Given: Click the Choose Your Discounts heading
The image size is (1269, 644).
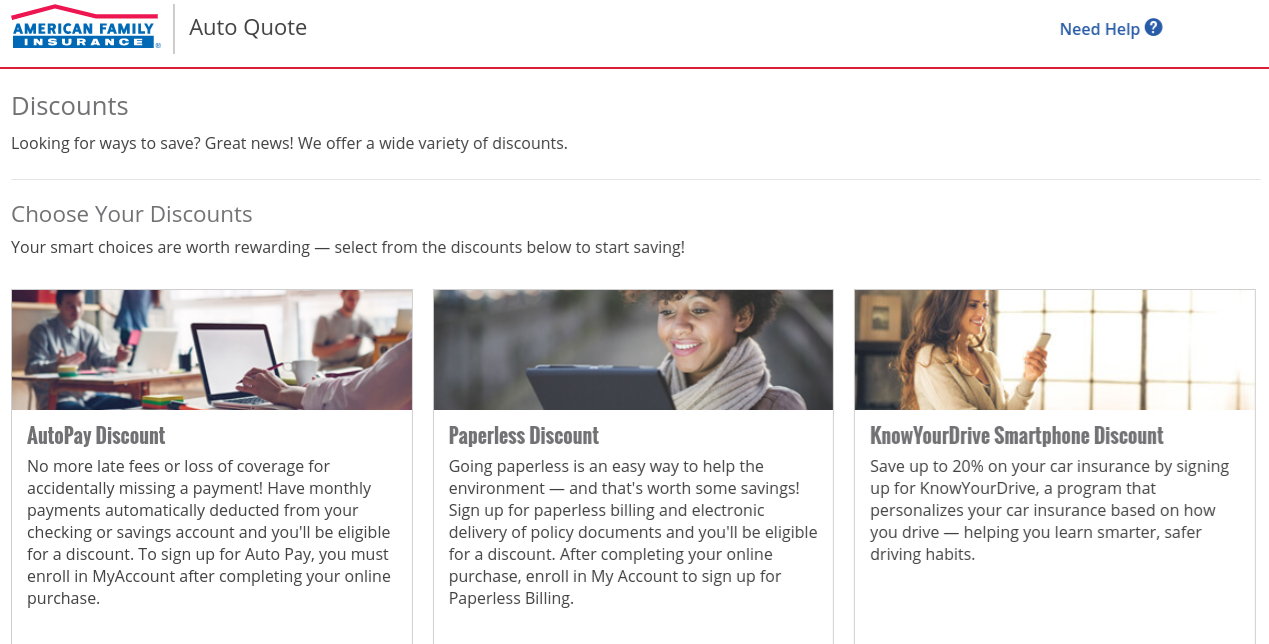Looking at the screenshot, I should coord(131,212).
